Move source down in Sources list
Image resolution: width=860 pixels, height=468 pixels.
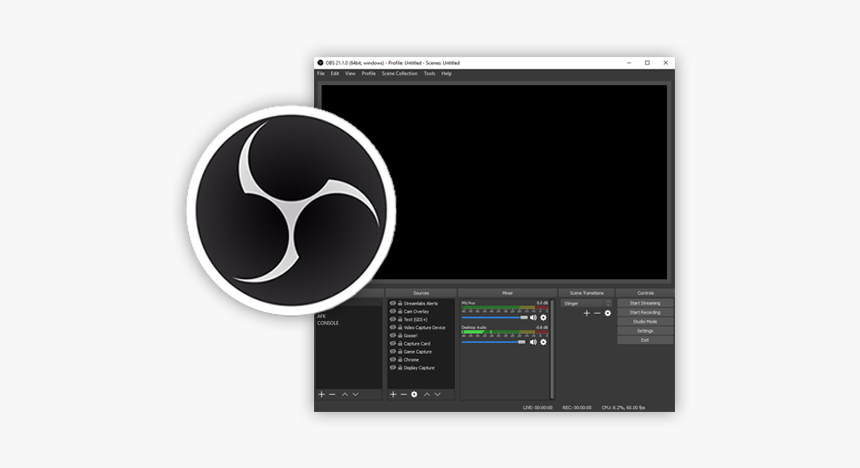(x=437, y=394)
